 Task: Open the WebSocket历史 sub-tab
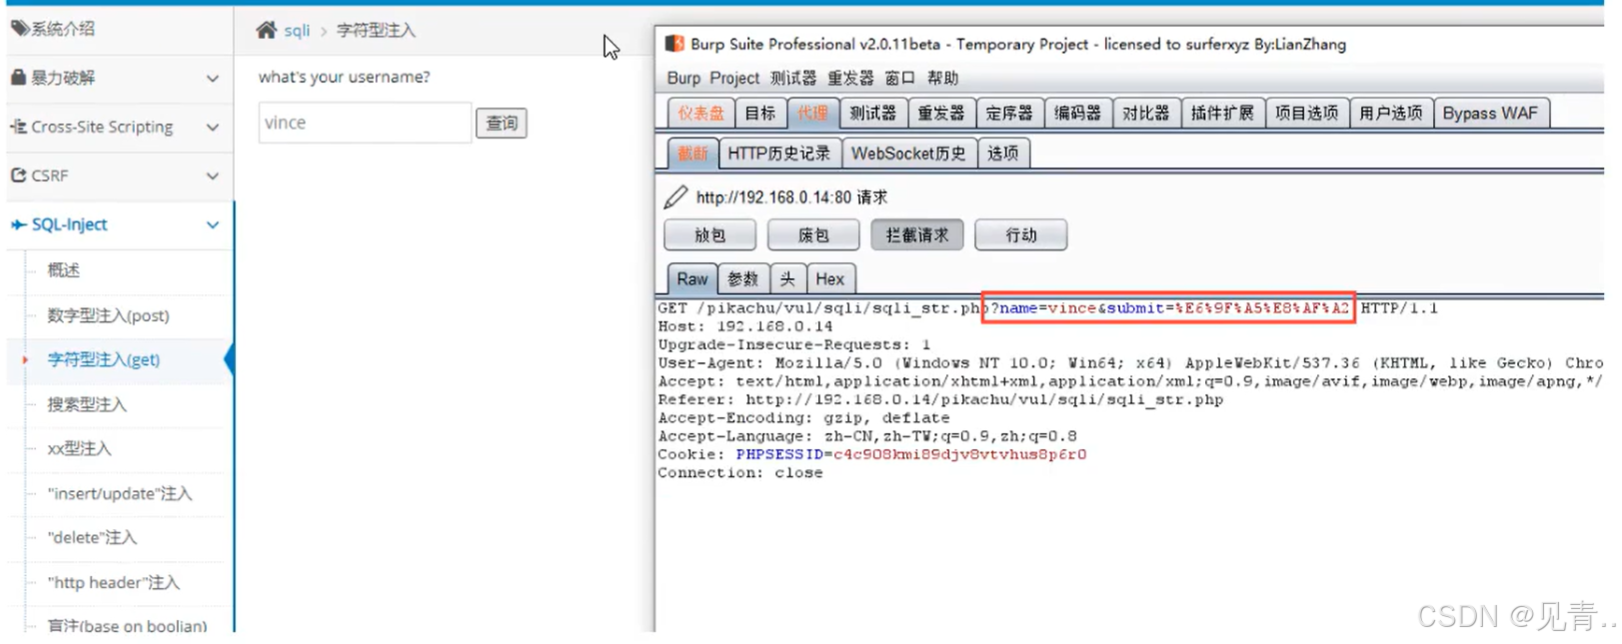point(908,153)
